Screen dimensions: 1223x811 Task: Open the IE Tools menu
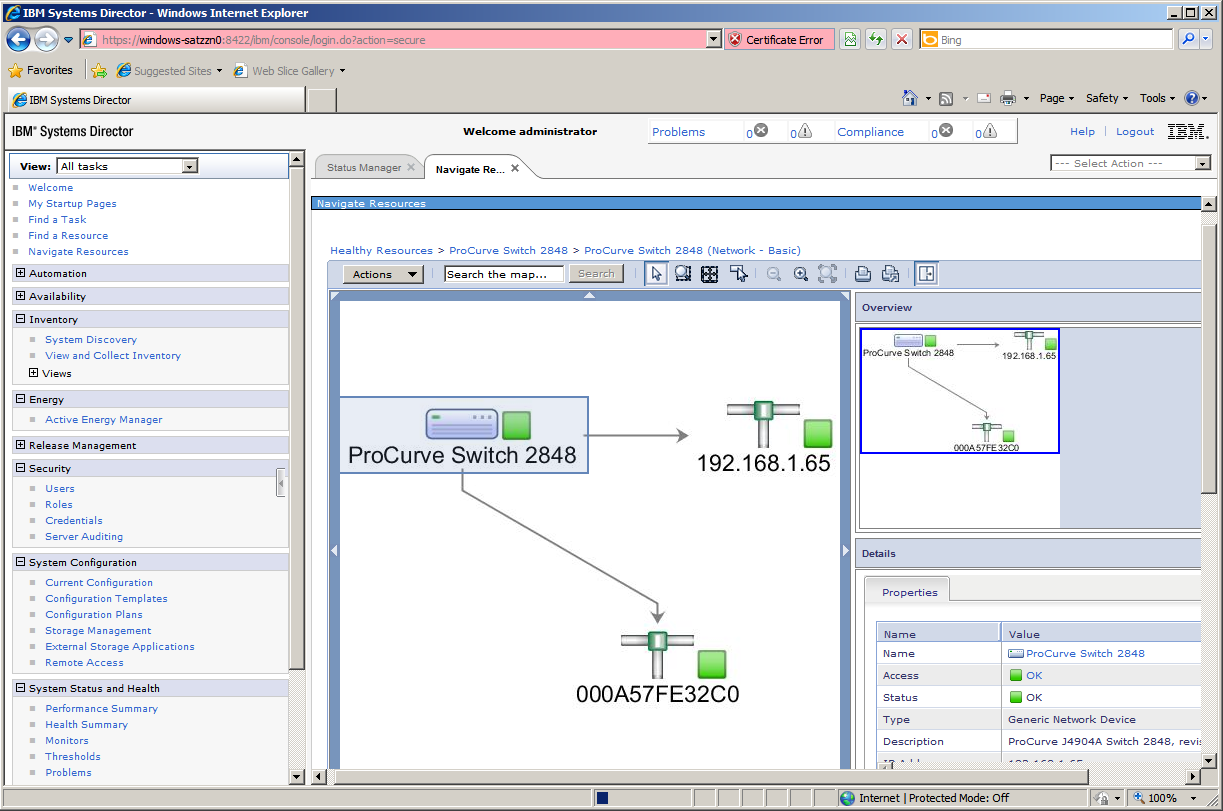click(x=1158, y=98)
